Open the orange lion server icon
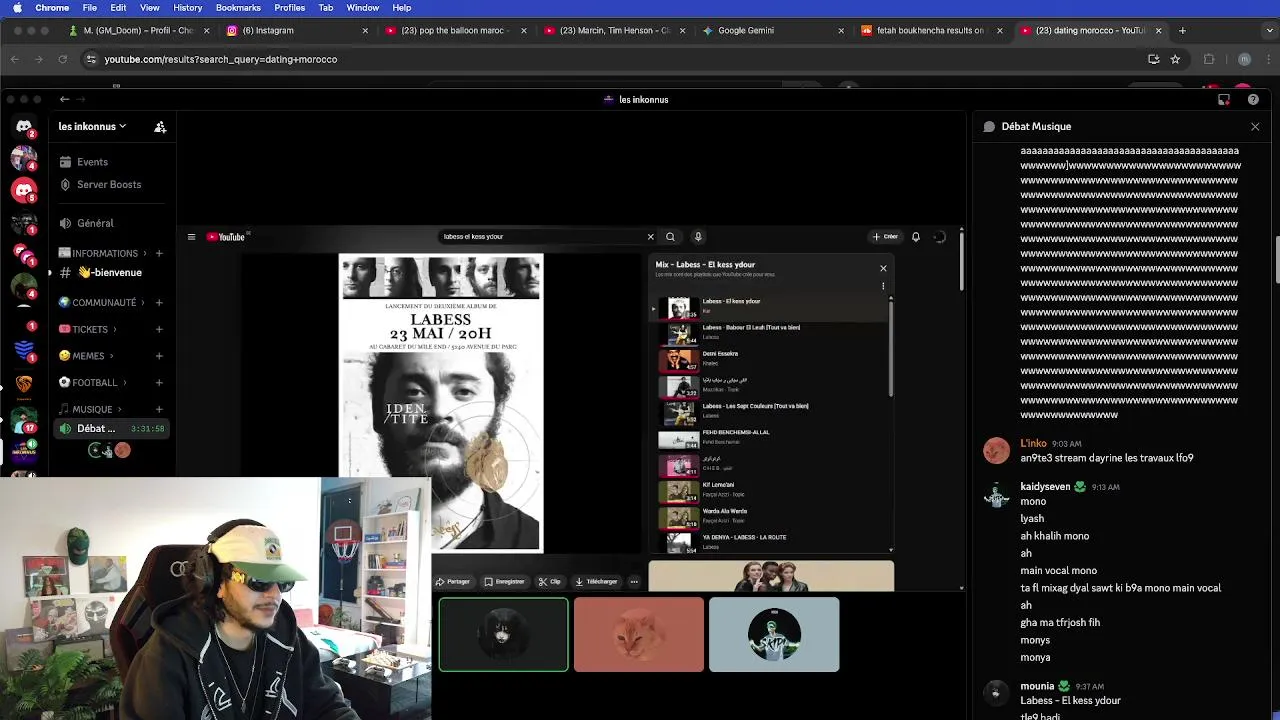The image size is (1280, 720). coord(24,383)
